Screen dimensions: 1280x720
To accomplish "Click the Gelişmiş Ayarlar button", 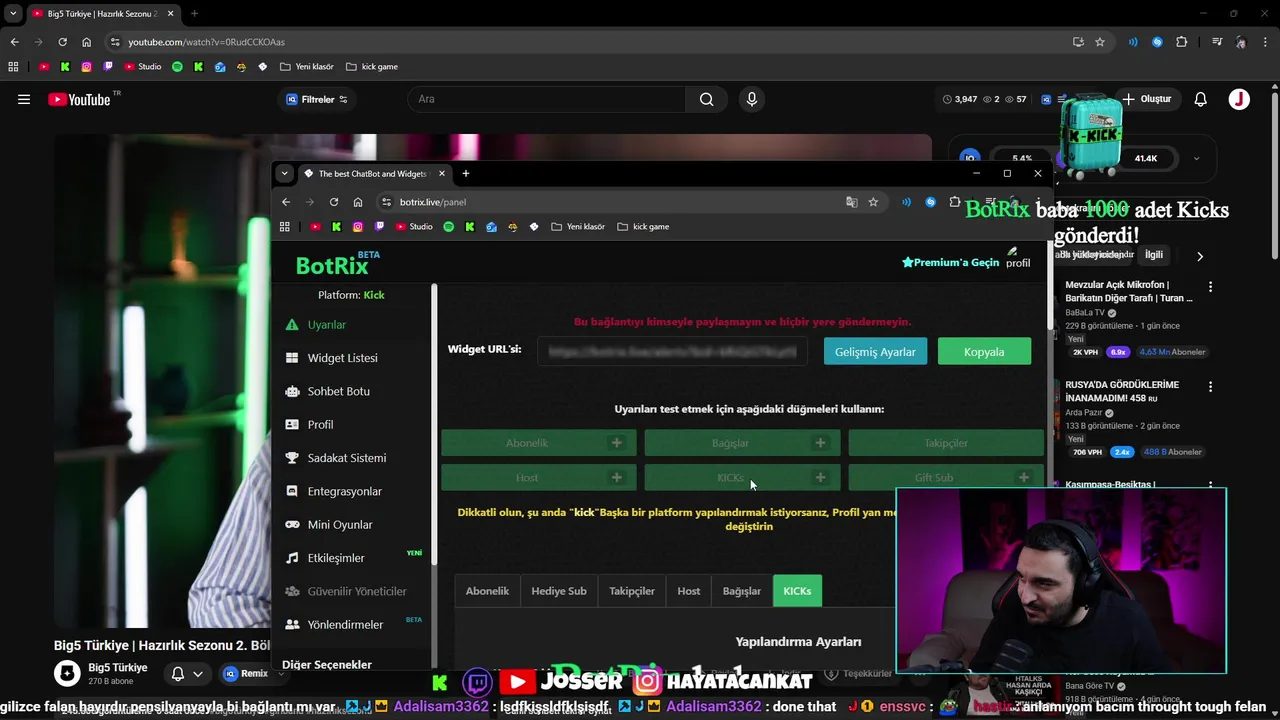I will point(875,352).
